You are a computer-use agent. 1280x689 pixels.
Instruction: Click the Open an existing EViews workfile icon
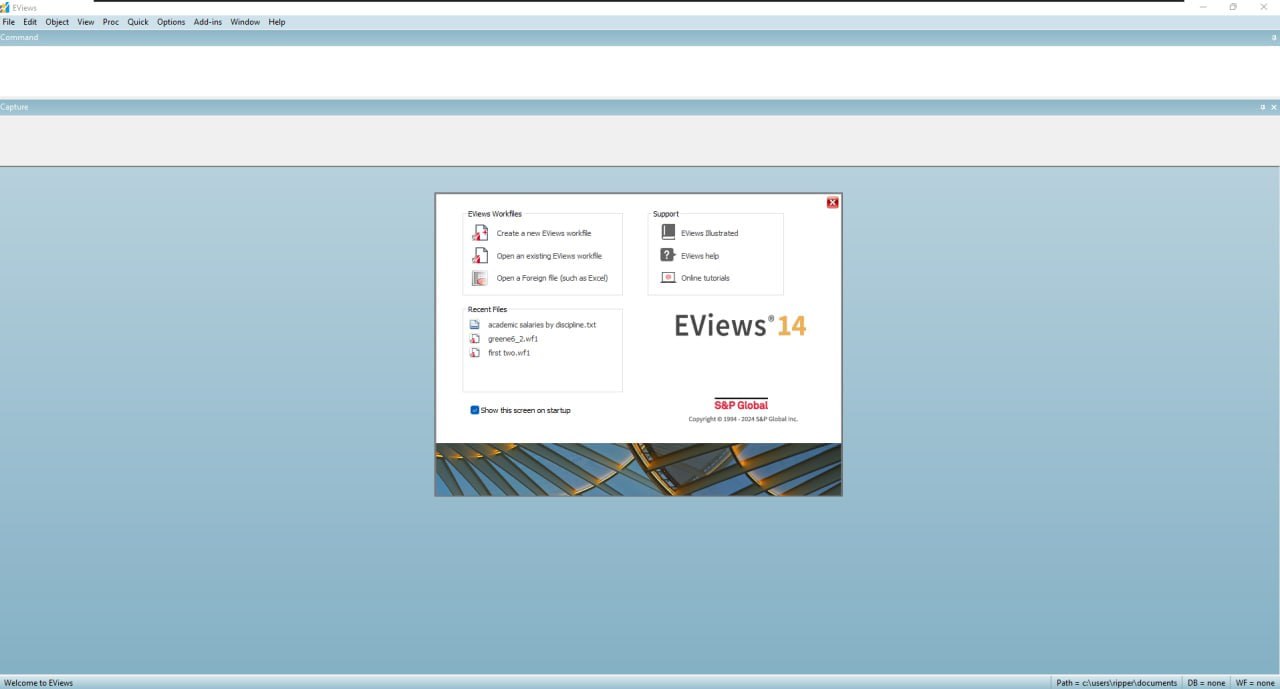(x=480, y=256)
